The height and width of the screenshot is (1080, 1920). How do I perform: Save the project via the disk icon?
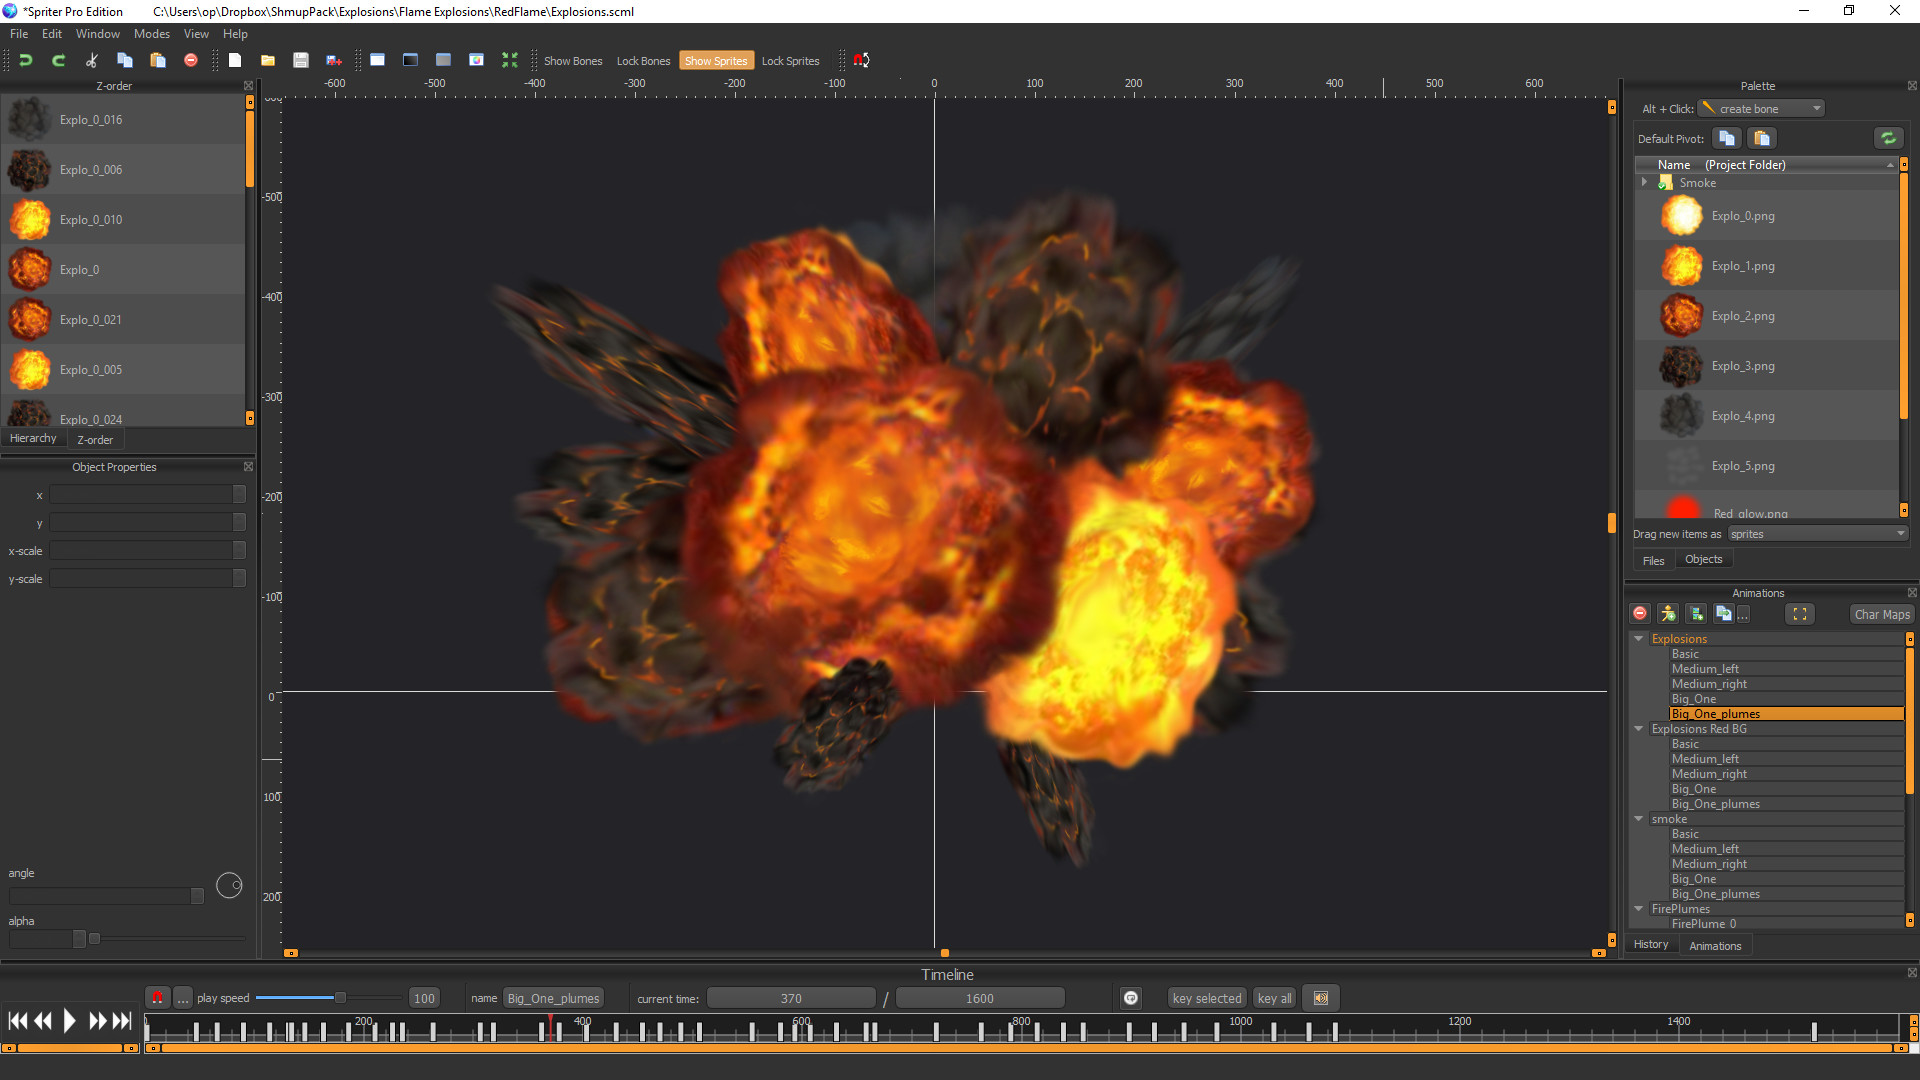[x=300, y=60]
